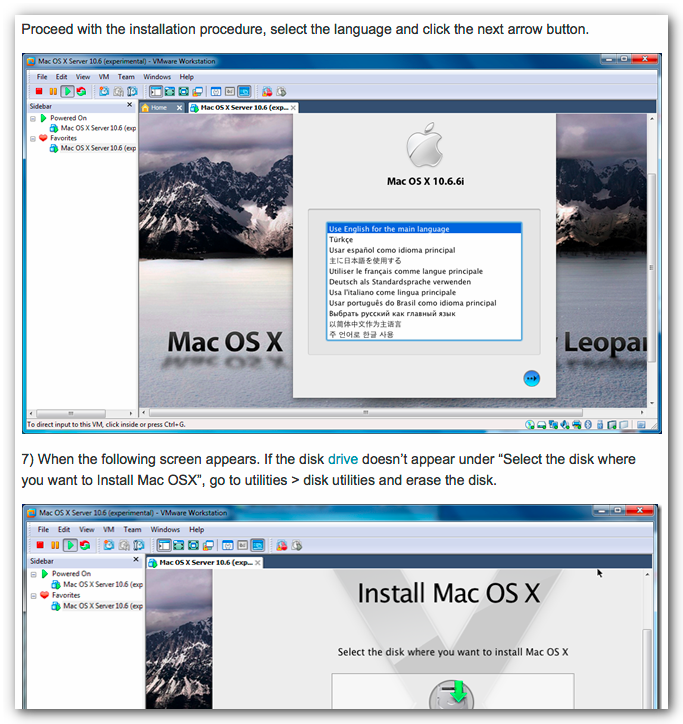Take a snapshot using upper VMware toolbar icon
The height and width of the screenshot is (724, 683).
[104, 91]
